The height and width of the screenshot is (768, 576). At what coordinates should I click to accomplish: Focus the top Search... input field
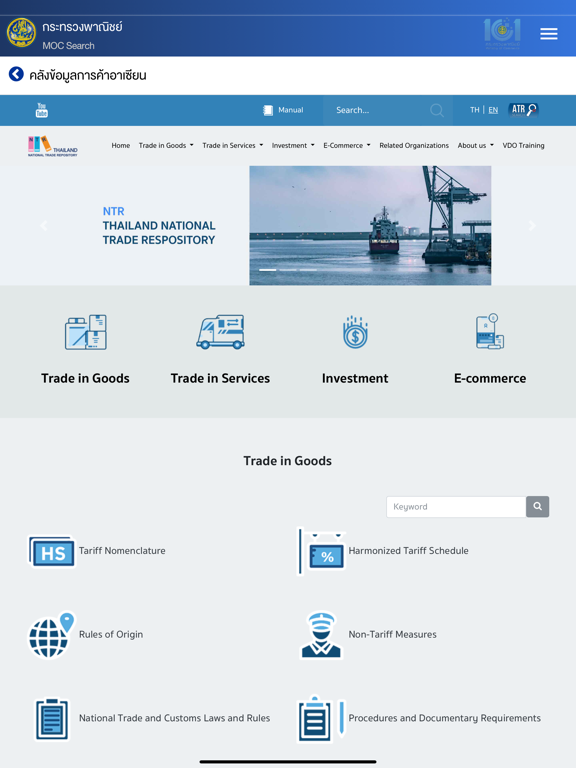[x=377, y=110]
